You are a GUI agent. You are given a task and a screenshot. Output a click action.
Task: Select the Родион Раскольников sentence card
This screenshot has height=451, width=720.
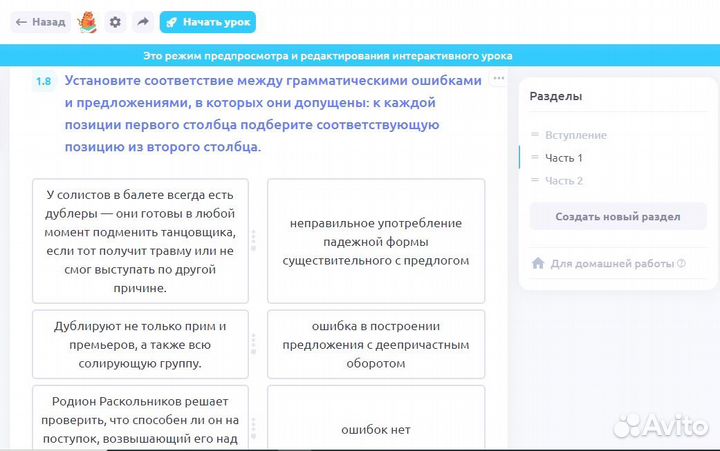coord(140,418)
